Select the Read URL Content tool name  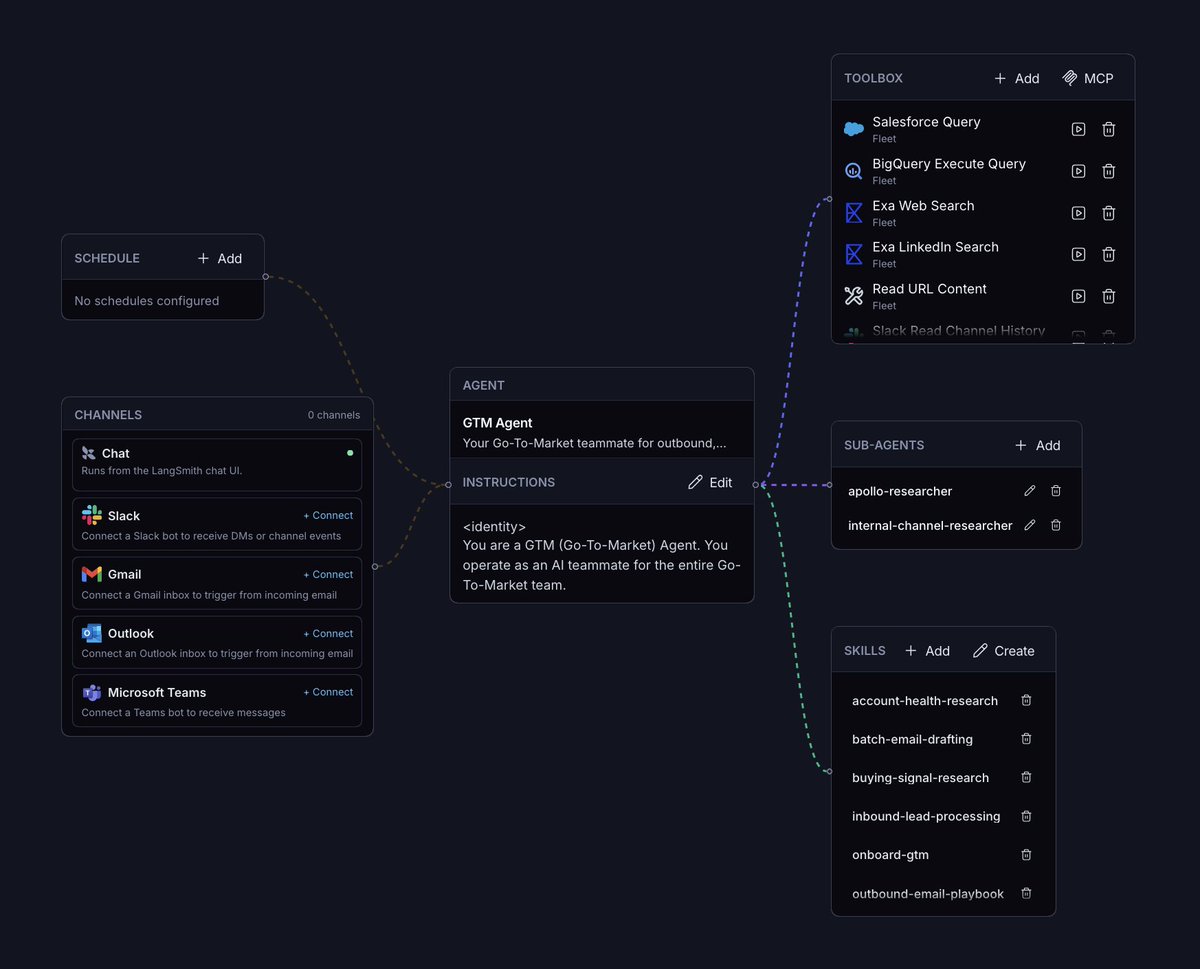click(929, 289)
